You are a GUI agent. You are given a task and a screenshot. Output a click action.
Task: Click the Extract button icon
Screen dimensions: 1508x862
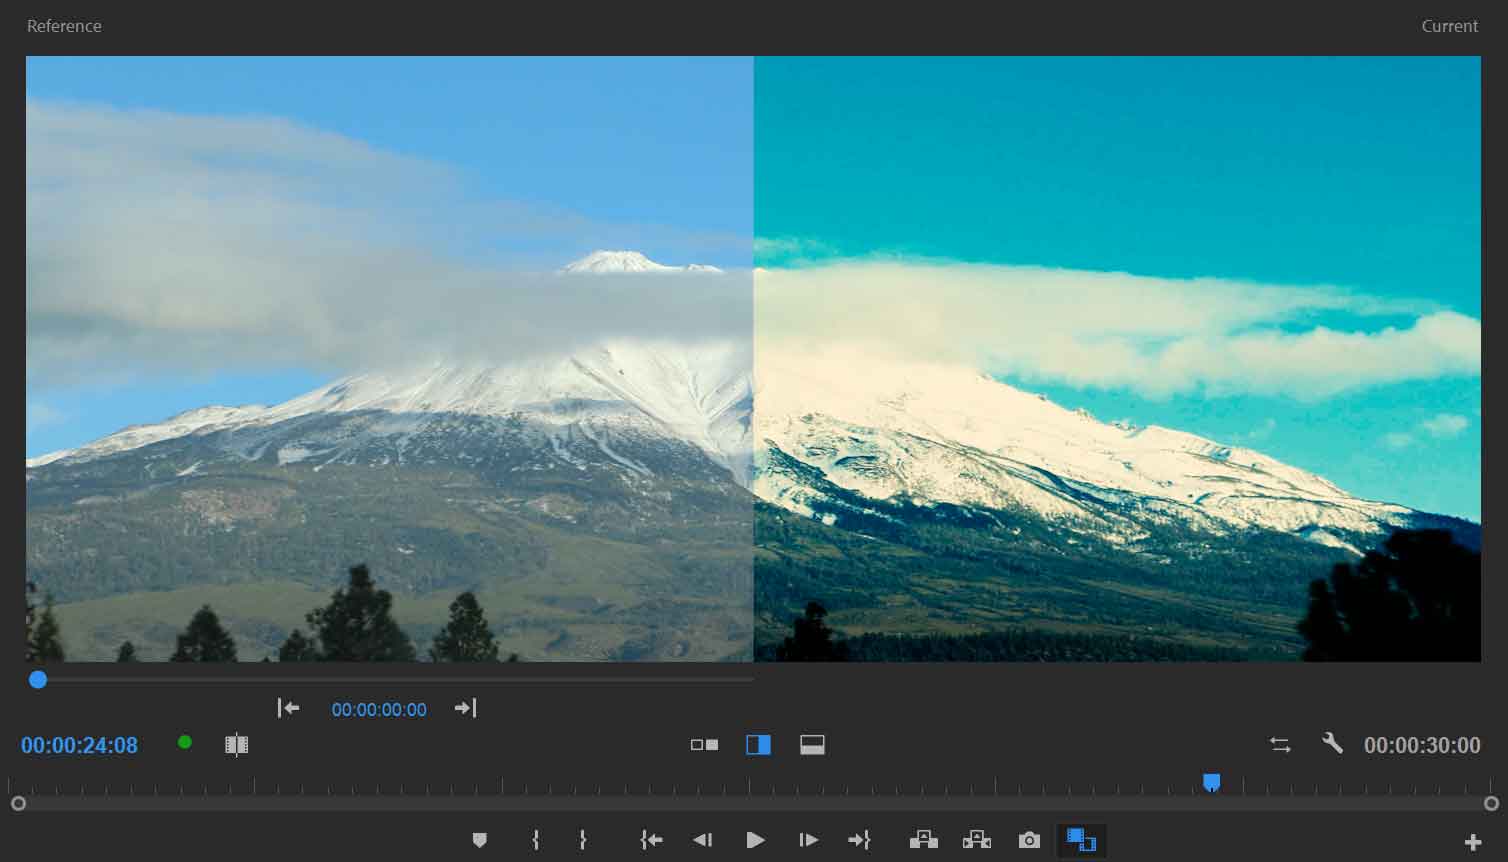click(x=977, y=840)
